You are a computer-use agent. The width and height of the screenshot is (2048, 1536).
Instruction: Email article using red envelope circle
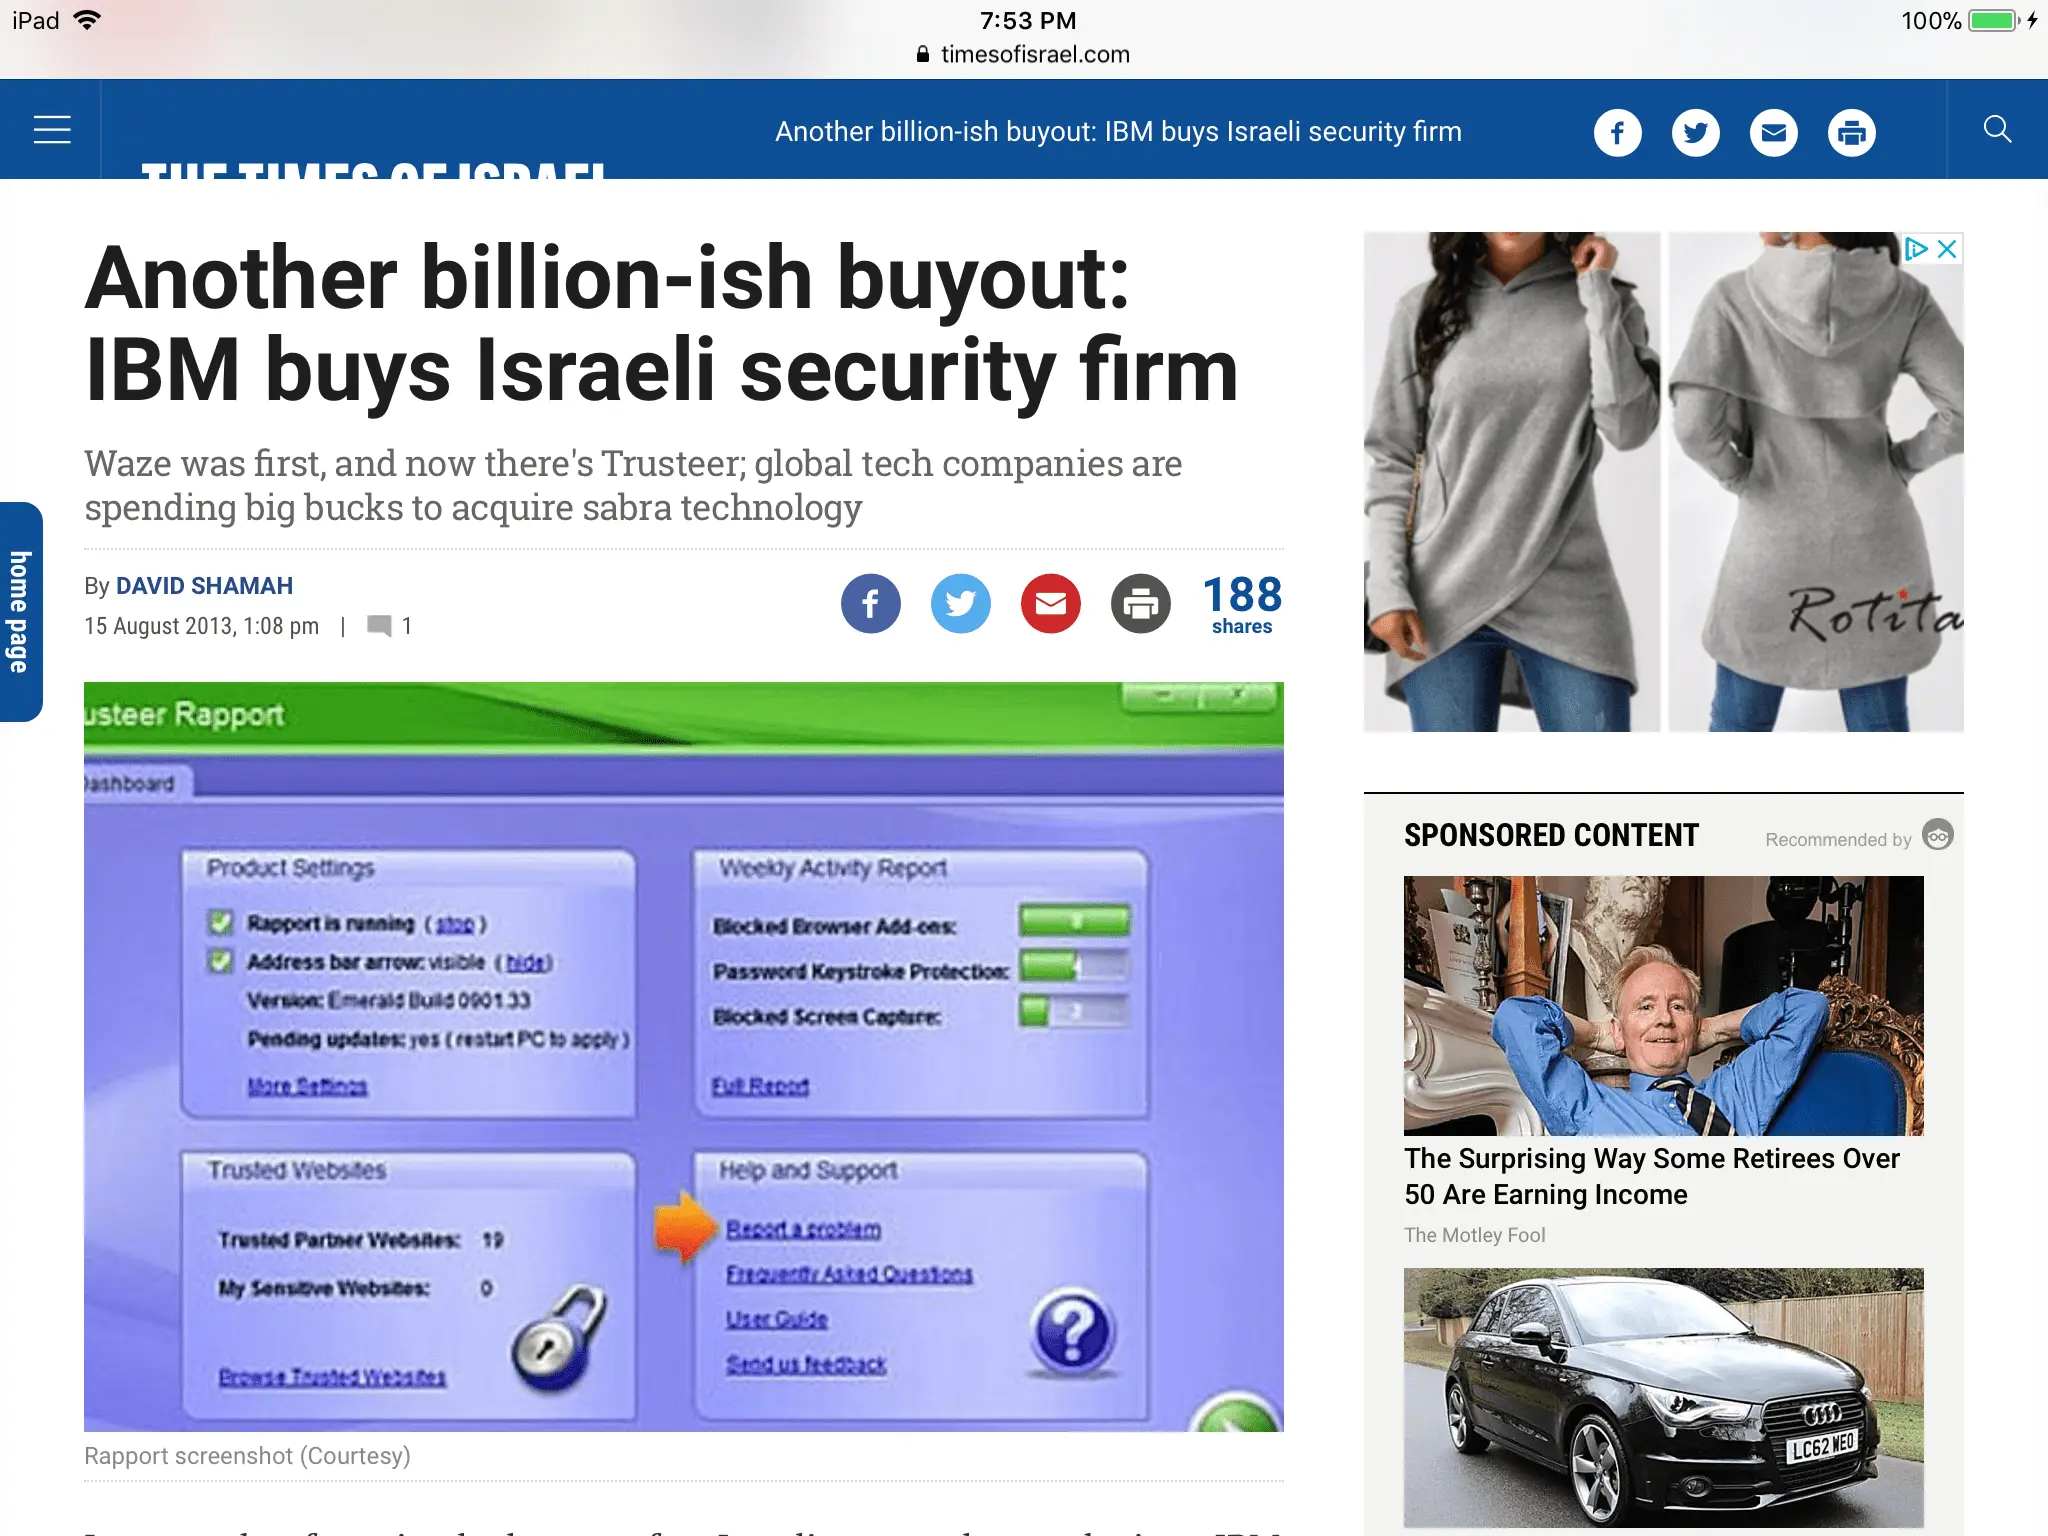(1050, 603)
